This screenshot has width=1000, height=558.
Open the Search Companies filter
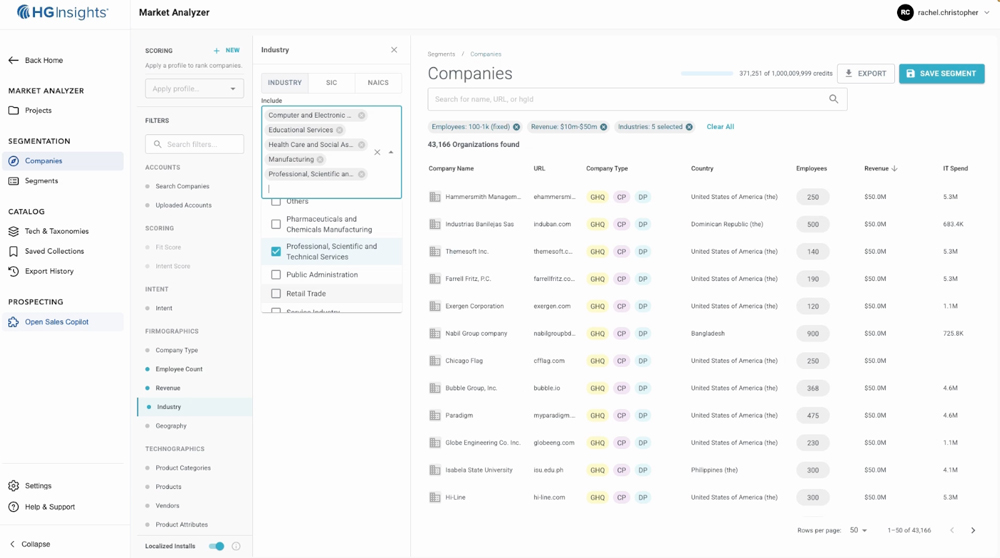pyautogui.click(x=182, y=186)
